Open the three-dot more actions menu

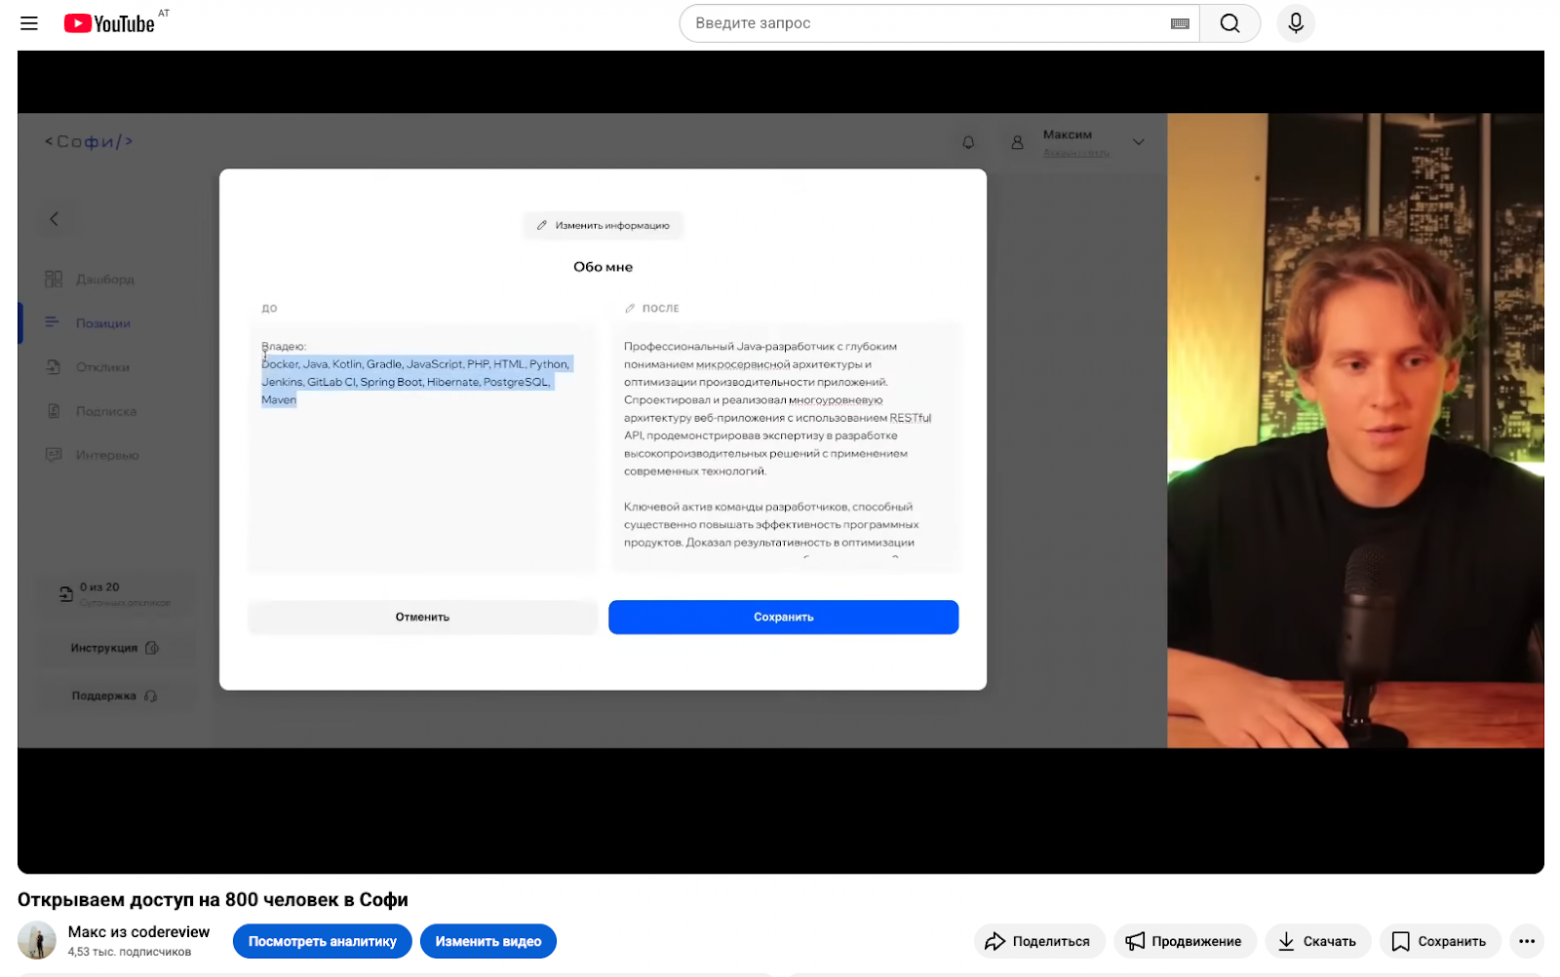1526,941
